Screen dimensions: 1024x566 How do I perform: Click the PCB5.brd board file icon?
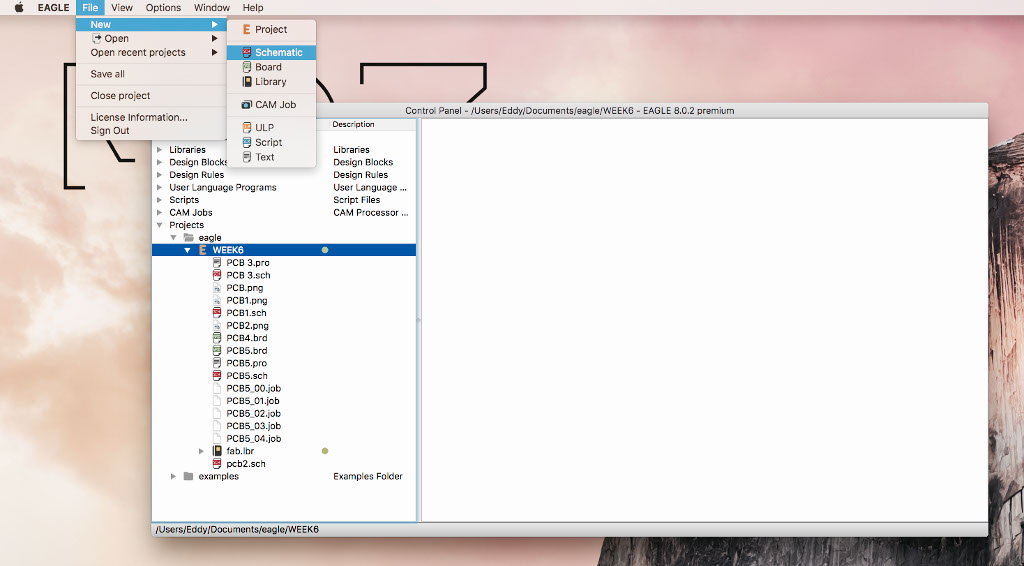pyautogui.click(x=217, y=351)
